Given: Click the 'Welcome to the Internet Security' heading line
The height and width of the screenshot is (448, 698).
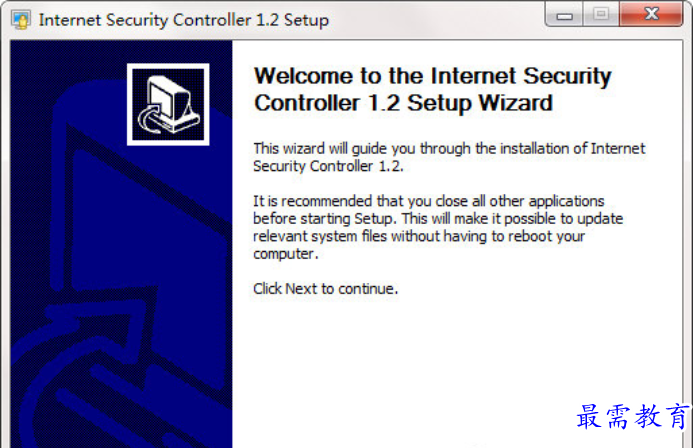Looking at the screenshot, I should (x=432, y=76).
